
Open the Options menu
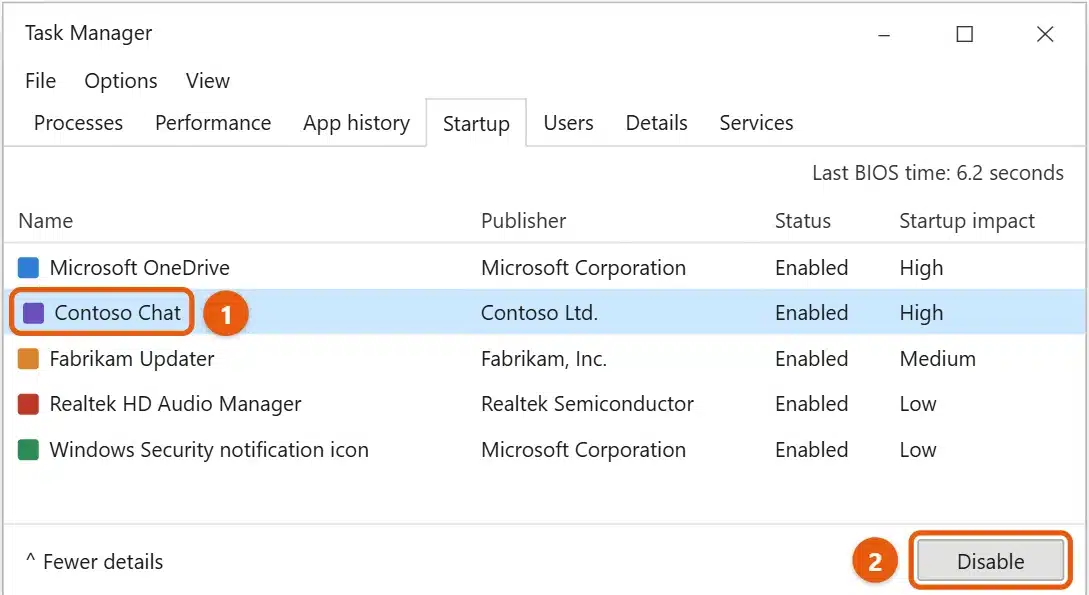coord(121,81)
